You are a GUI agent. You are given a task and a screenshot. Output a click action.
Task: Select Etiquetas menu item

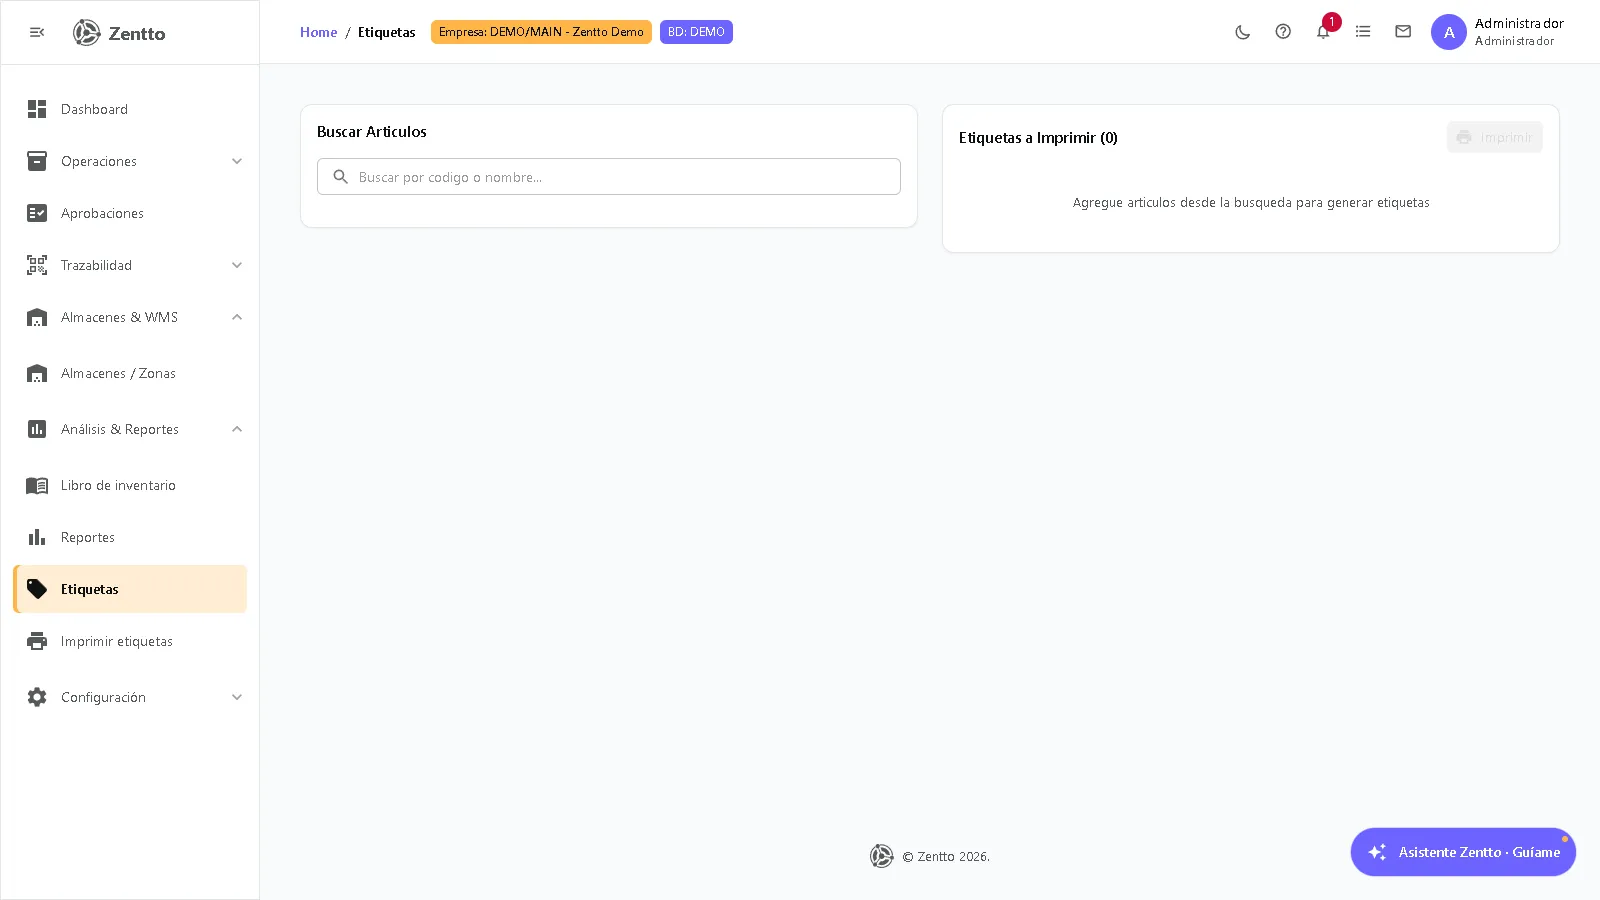130,589
